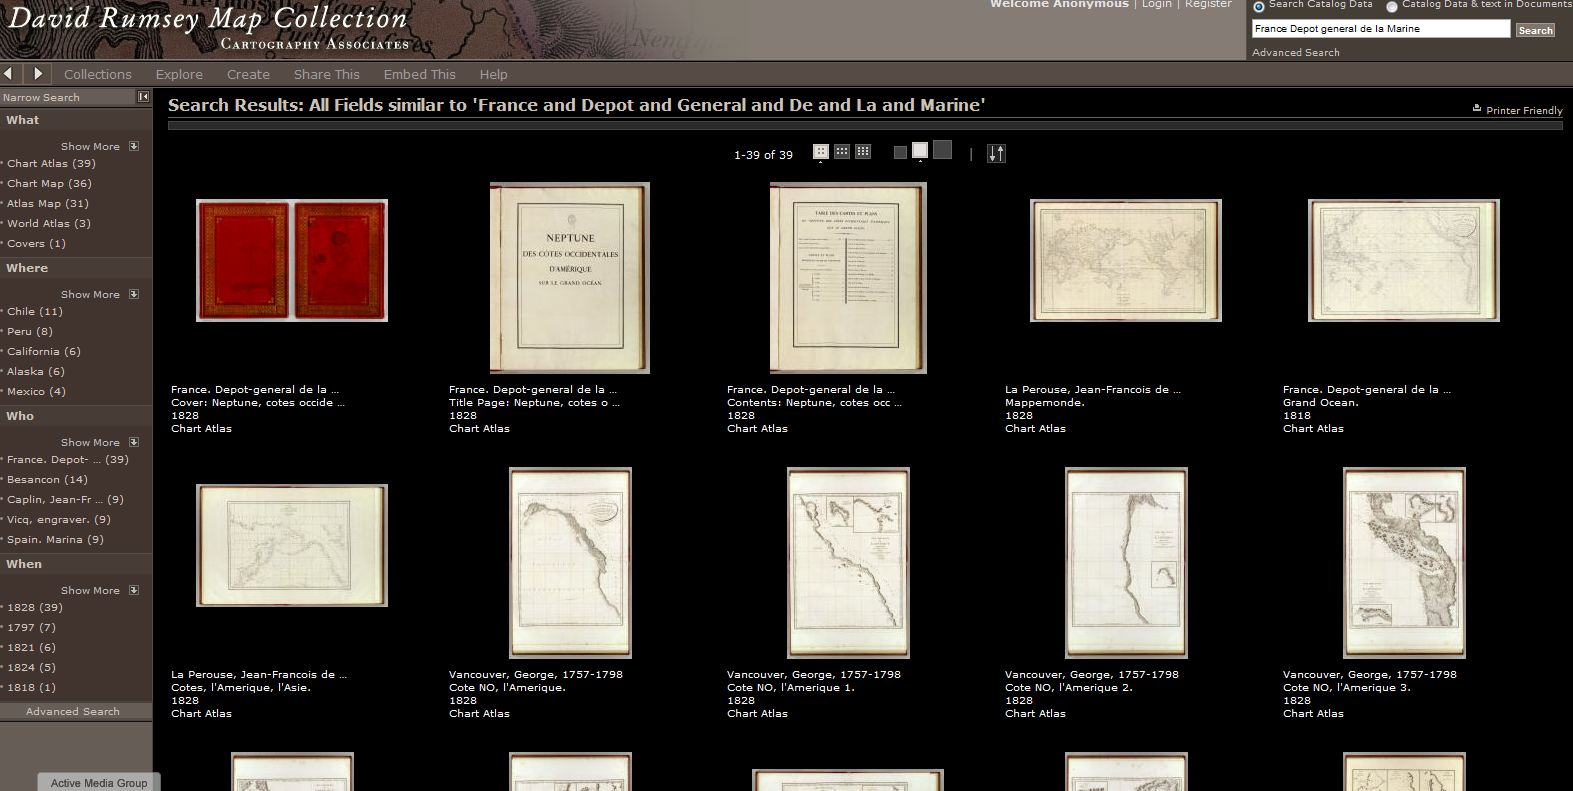Click the Active Media Group tab
The height and width of the screenshot is (791, 1573).
(99, 782)
